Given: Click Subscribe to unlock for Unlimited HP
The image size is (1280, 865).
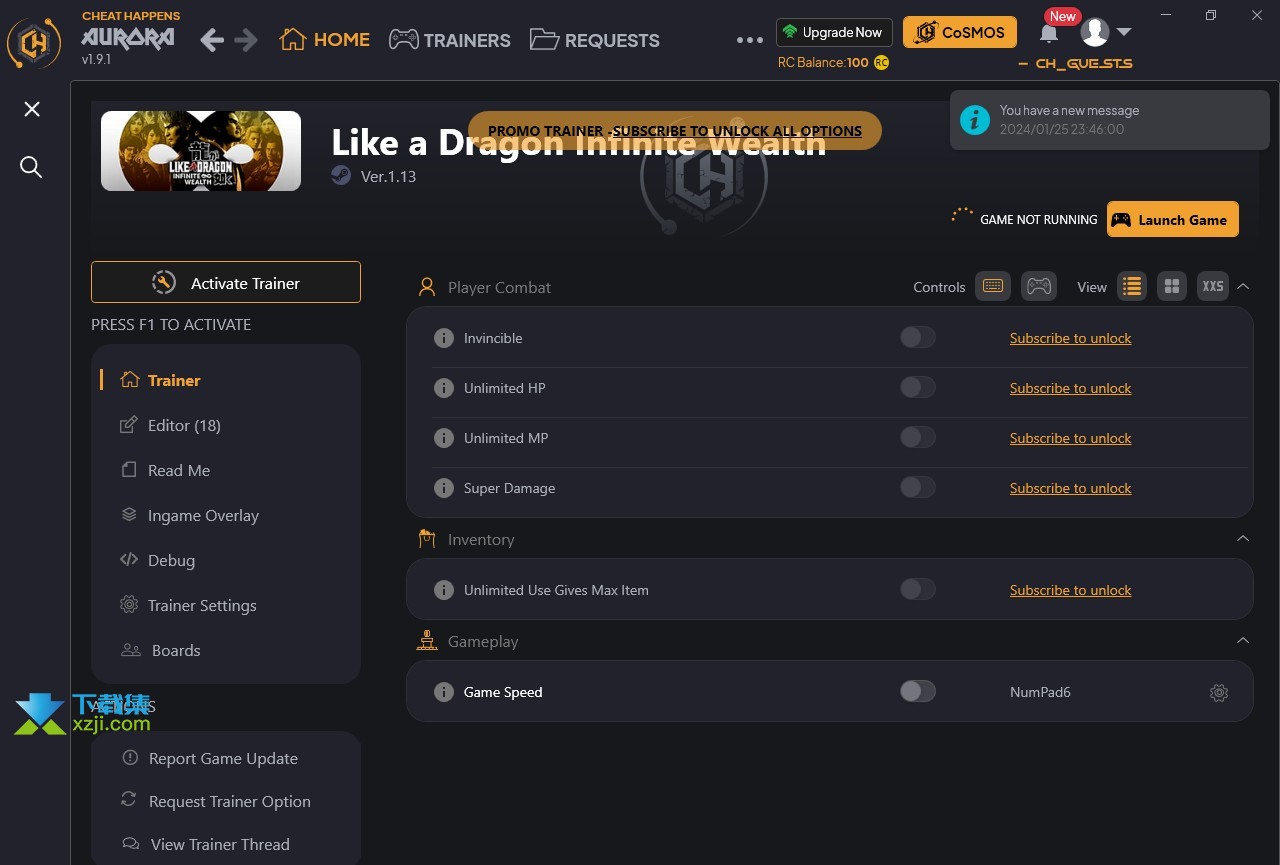Looking at the screenshot, I should 1070,388.
